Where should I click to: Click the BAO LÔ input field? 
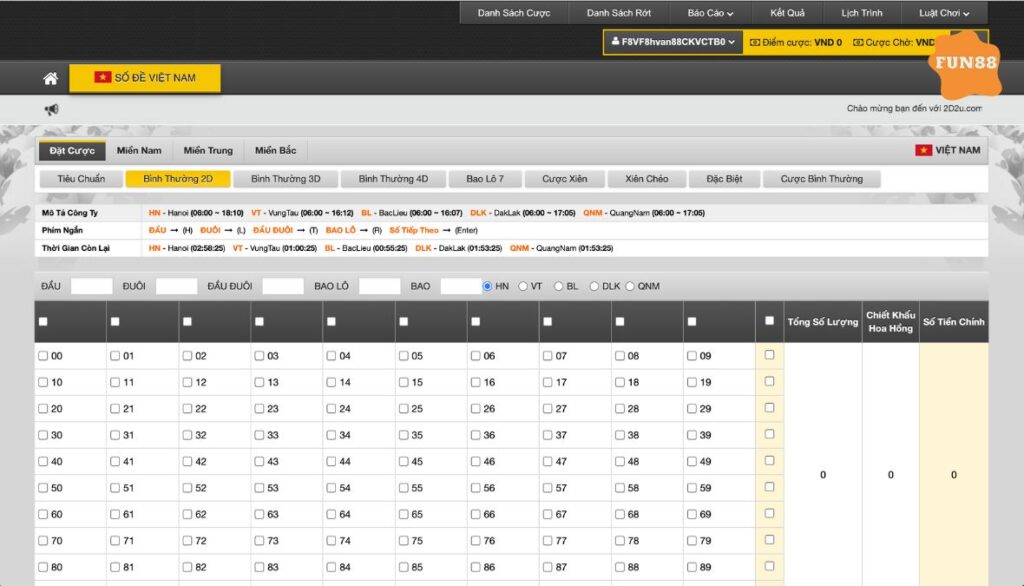pyautogui.click(x=379, y=286)
